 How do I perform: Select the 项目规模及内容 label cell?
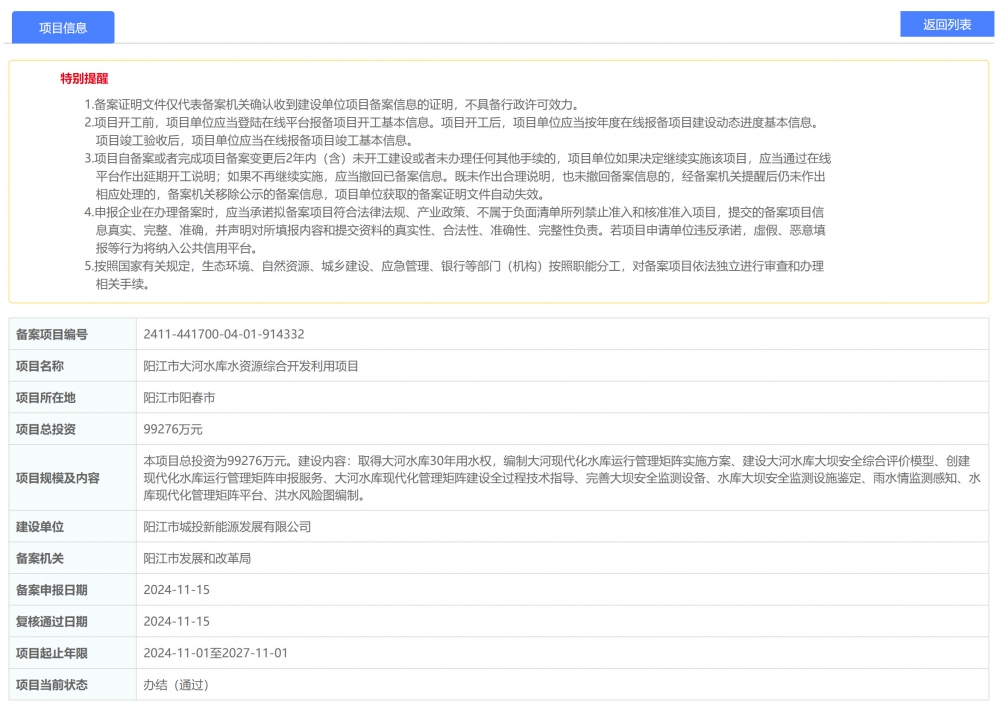(73, 478)
